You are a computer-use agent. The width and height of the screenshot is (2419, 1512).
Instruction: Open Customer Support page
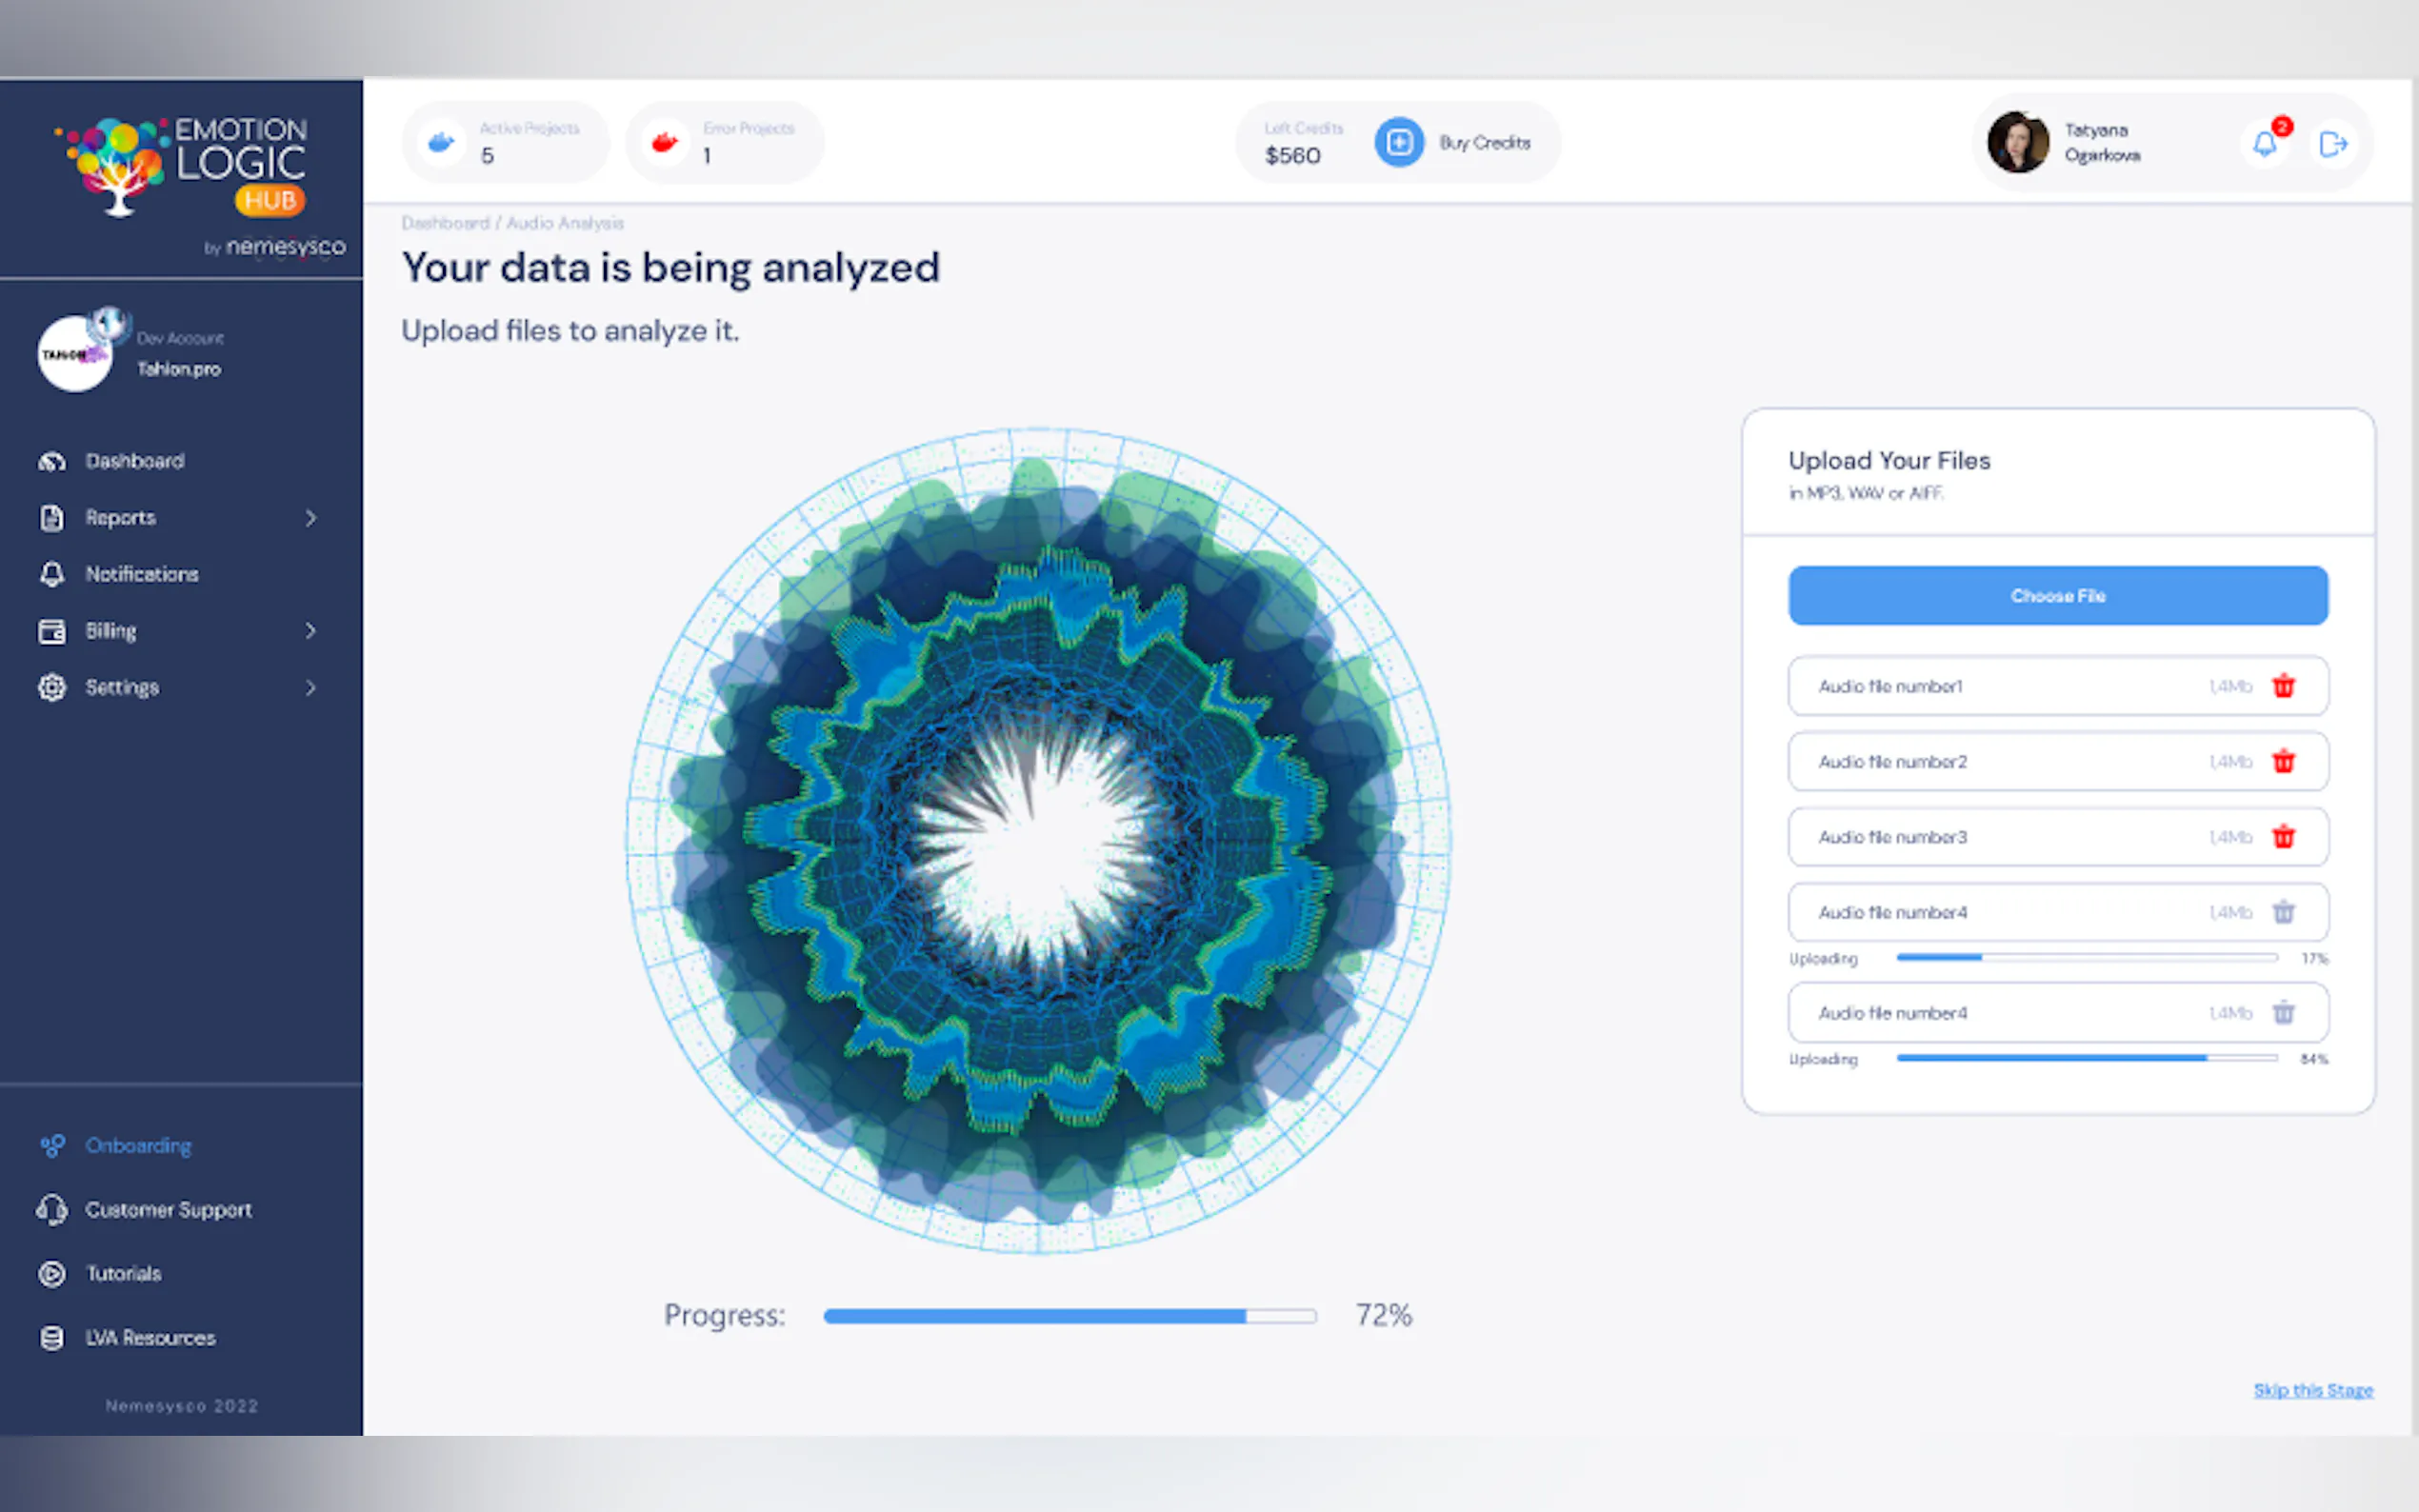(x=168, y=1210)
